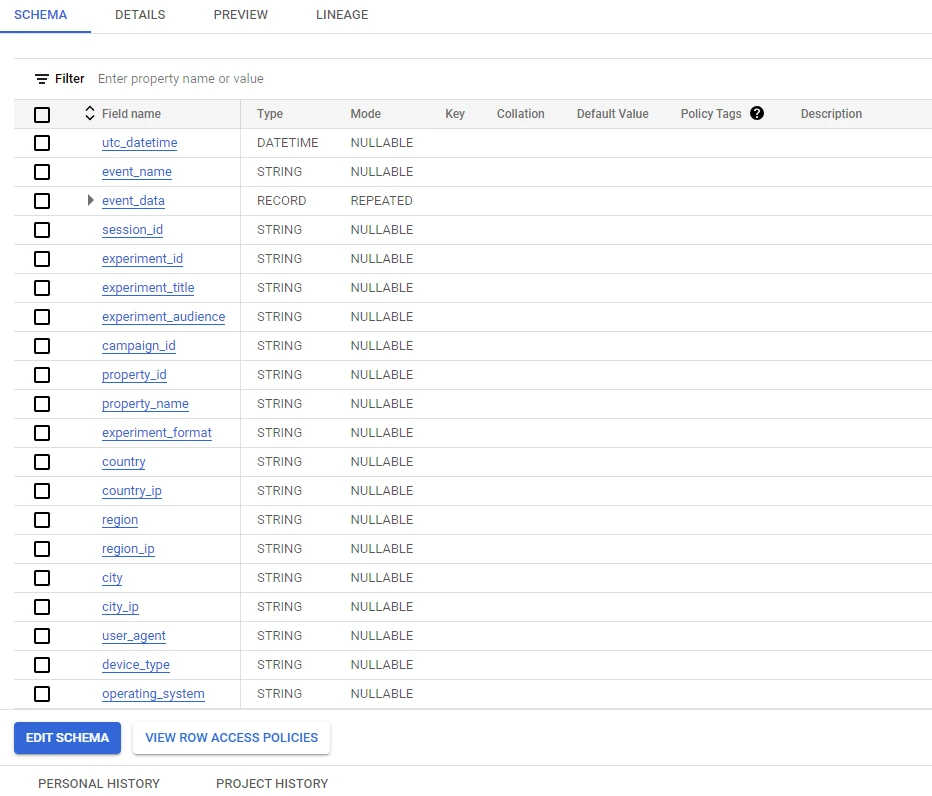Viewport: 932px width, 796px height.
Task: Toggle the select-all header checkbox
Action: point(42,115)
